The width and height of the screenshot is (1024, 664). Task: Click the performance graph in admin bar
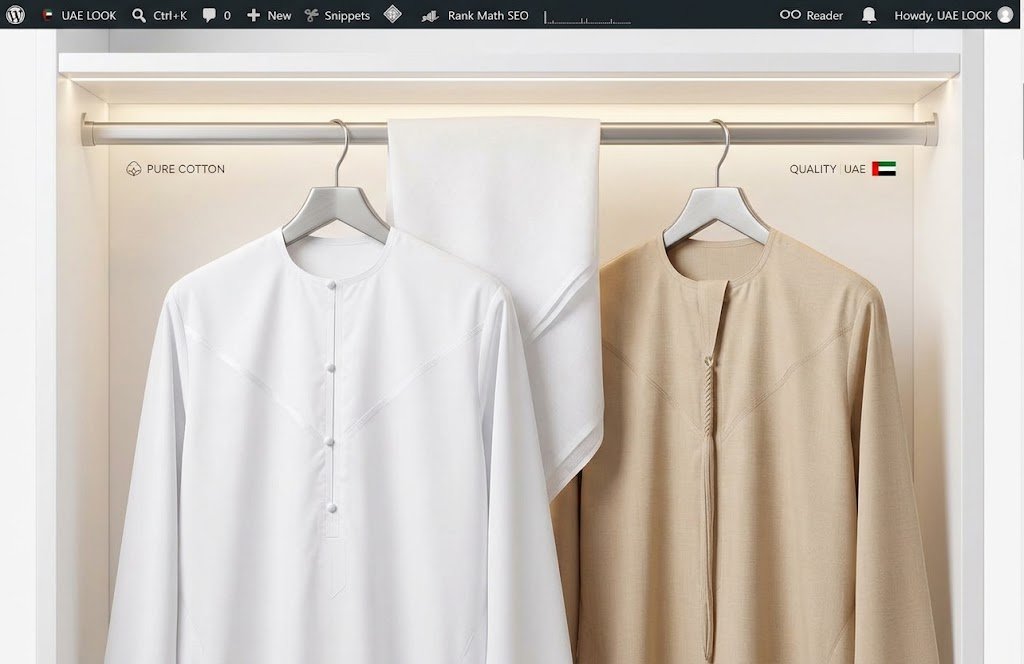coord(587,16)
